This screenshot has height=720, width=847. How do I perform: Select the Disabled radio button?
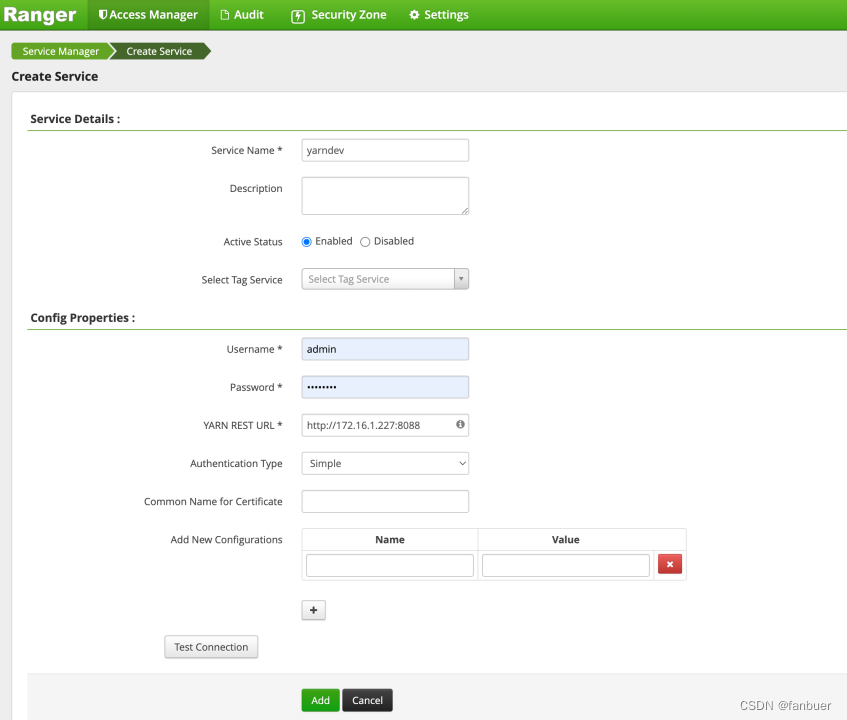[x=365, y=241]
